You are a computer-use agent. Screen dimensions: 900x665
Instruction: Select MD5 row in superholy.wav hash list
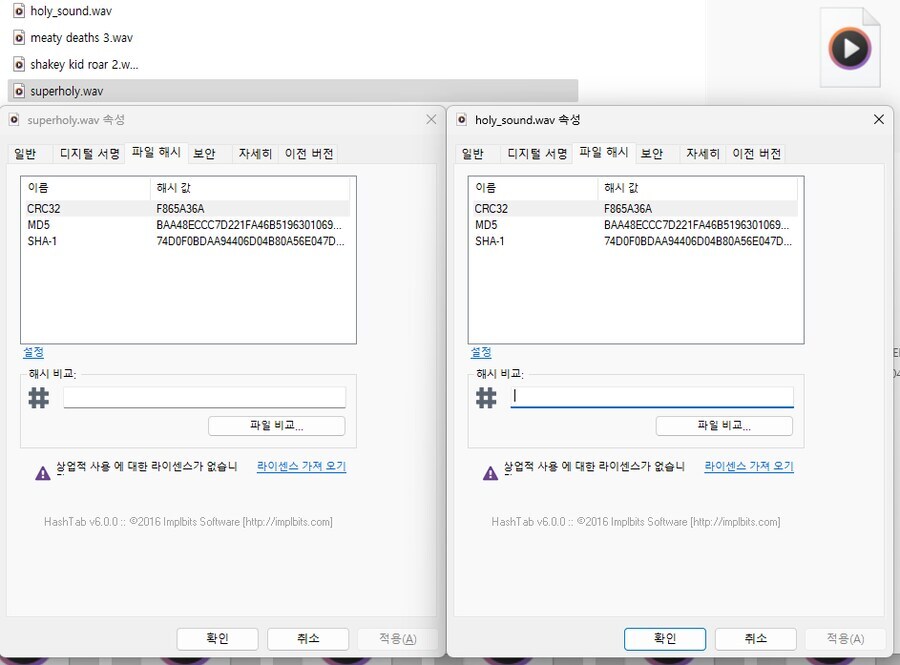pyautogui.click(x=187, y=224)
